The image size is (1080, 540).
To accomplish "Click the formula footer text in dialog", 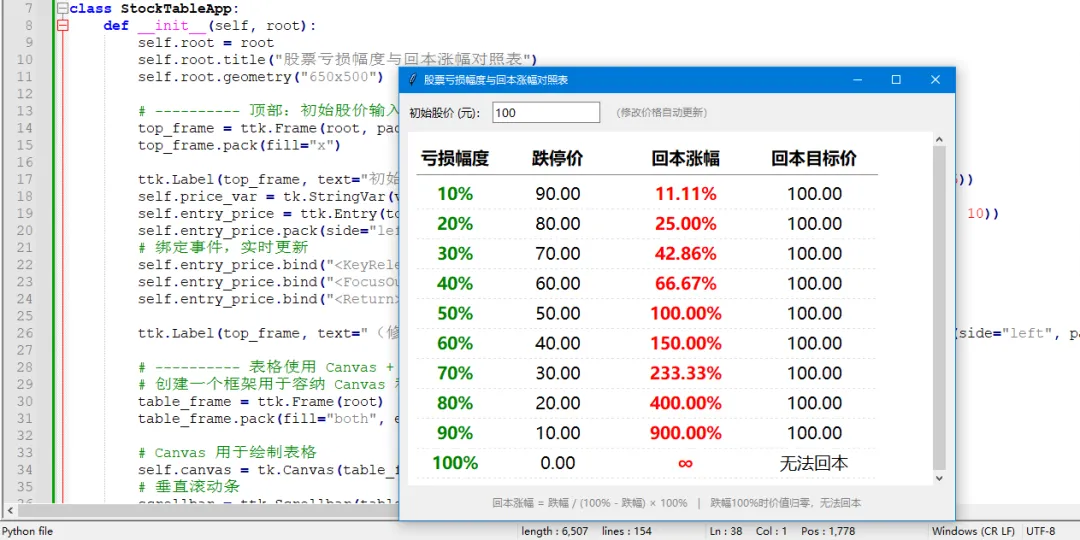I will click(x=676, y=503).
